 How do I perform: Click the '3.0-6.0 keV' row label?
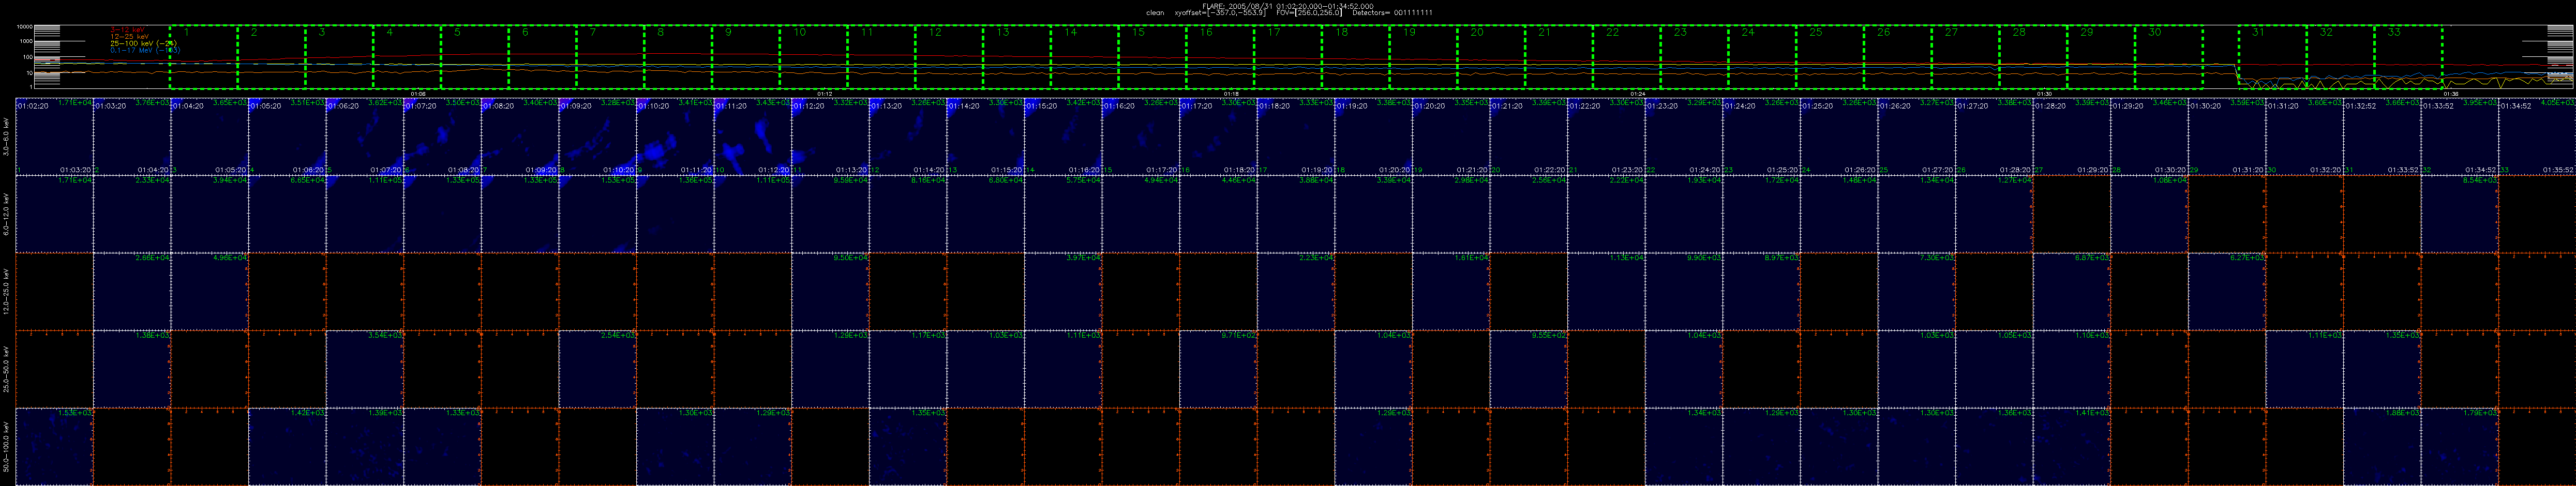point(7,136)
